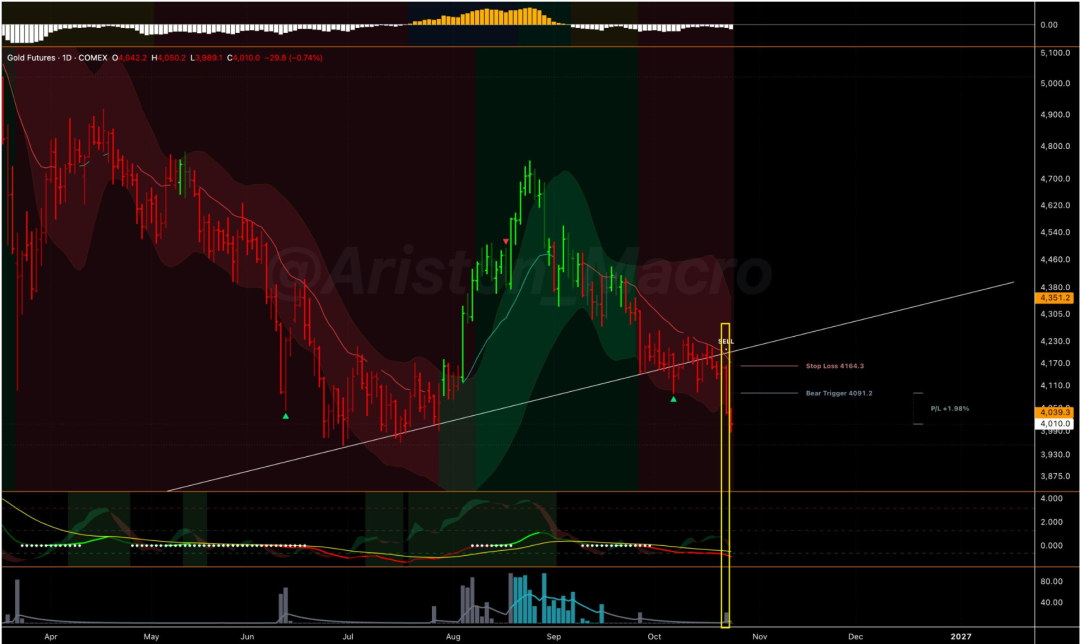The height and width of the screenshot is (644, 1080).
Task: Click the open value O4,042.2
Action: coord(130,58)
